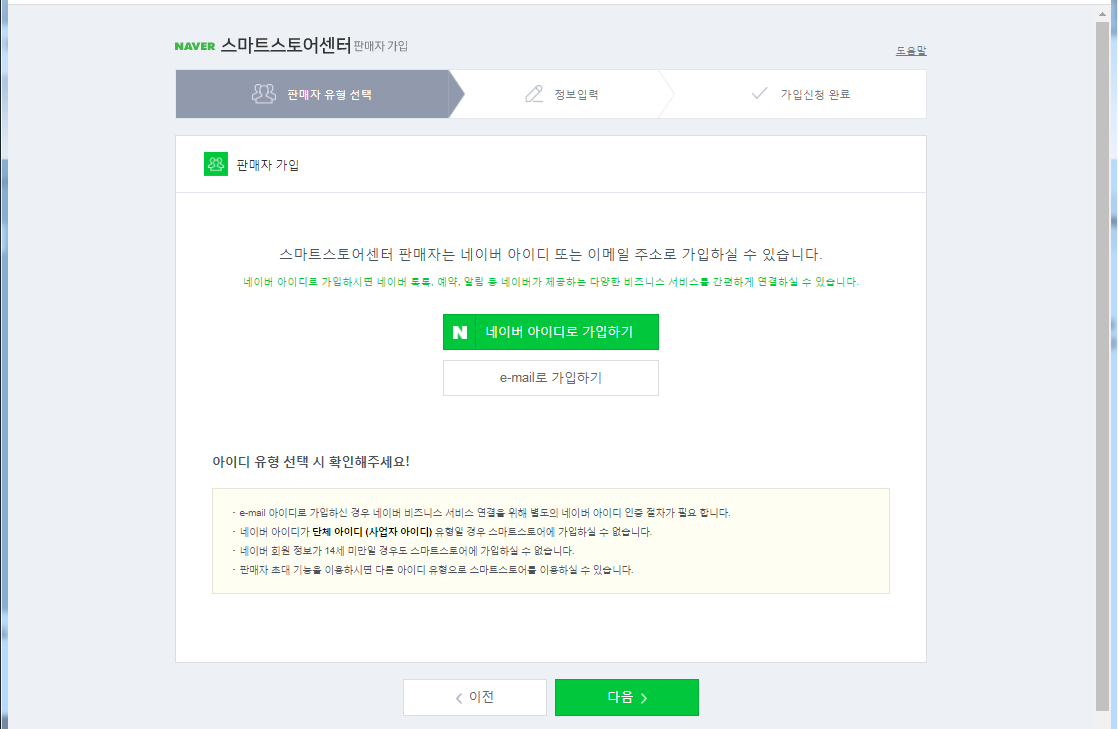Click the vertical scrollbar thumb
Screen dimensions: 1118x729
point(1102,365)
